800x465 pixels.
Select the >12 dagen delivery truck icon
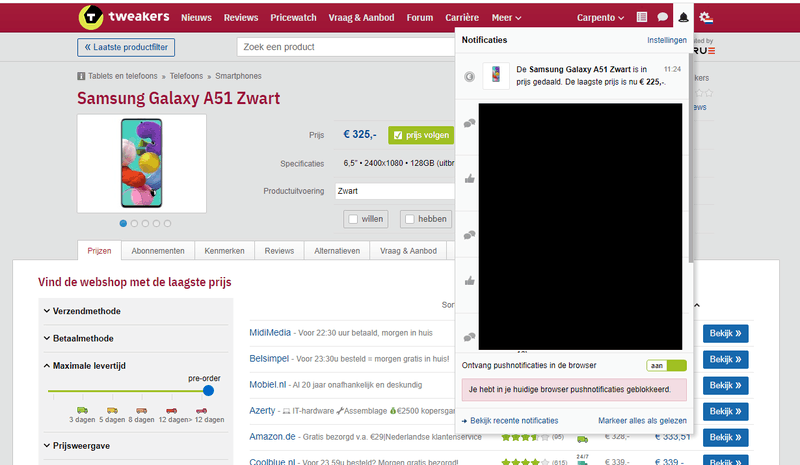pos(202,410)
